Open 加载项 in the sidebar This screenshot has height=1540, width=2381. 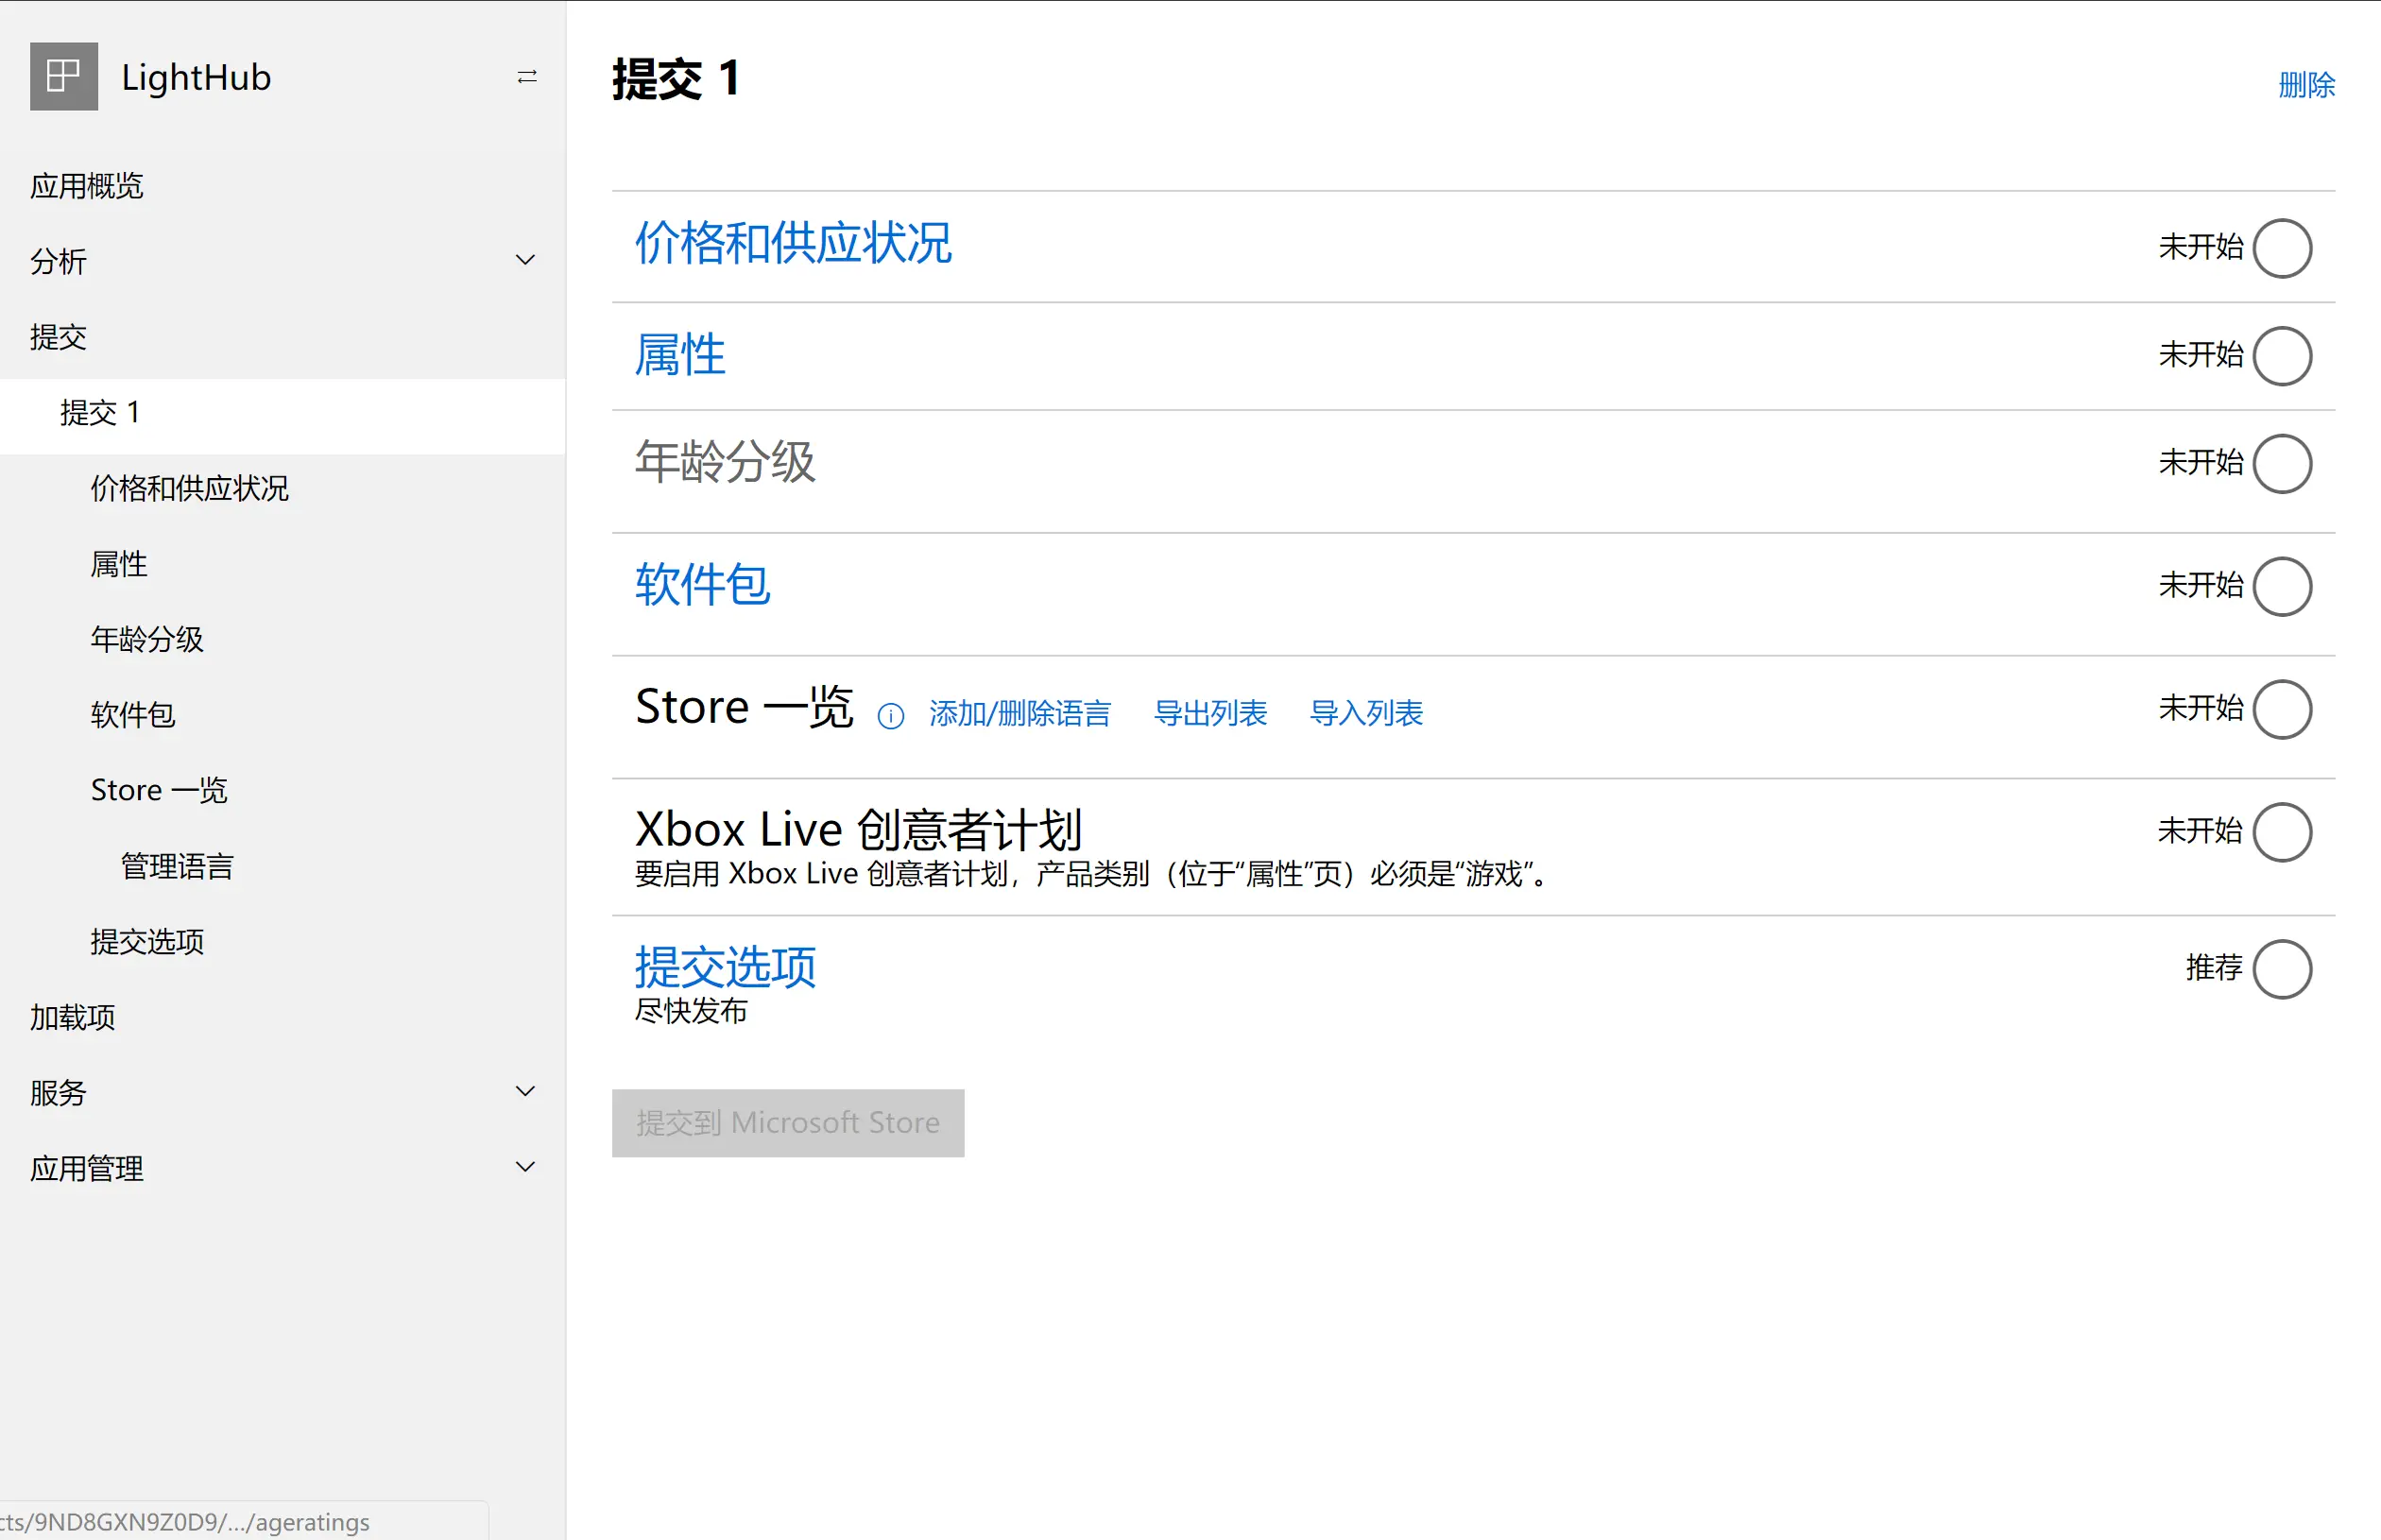tap(72, 1017)
